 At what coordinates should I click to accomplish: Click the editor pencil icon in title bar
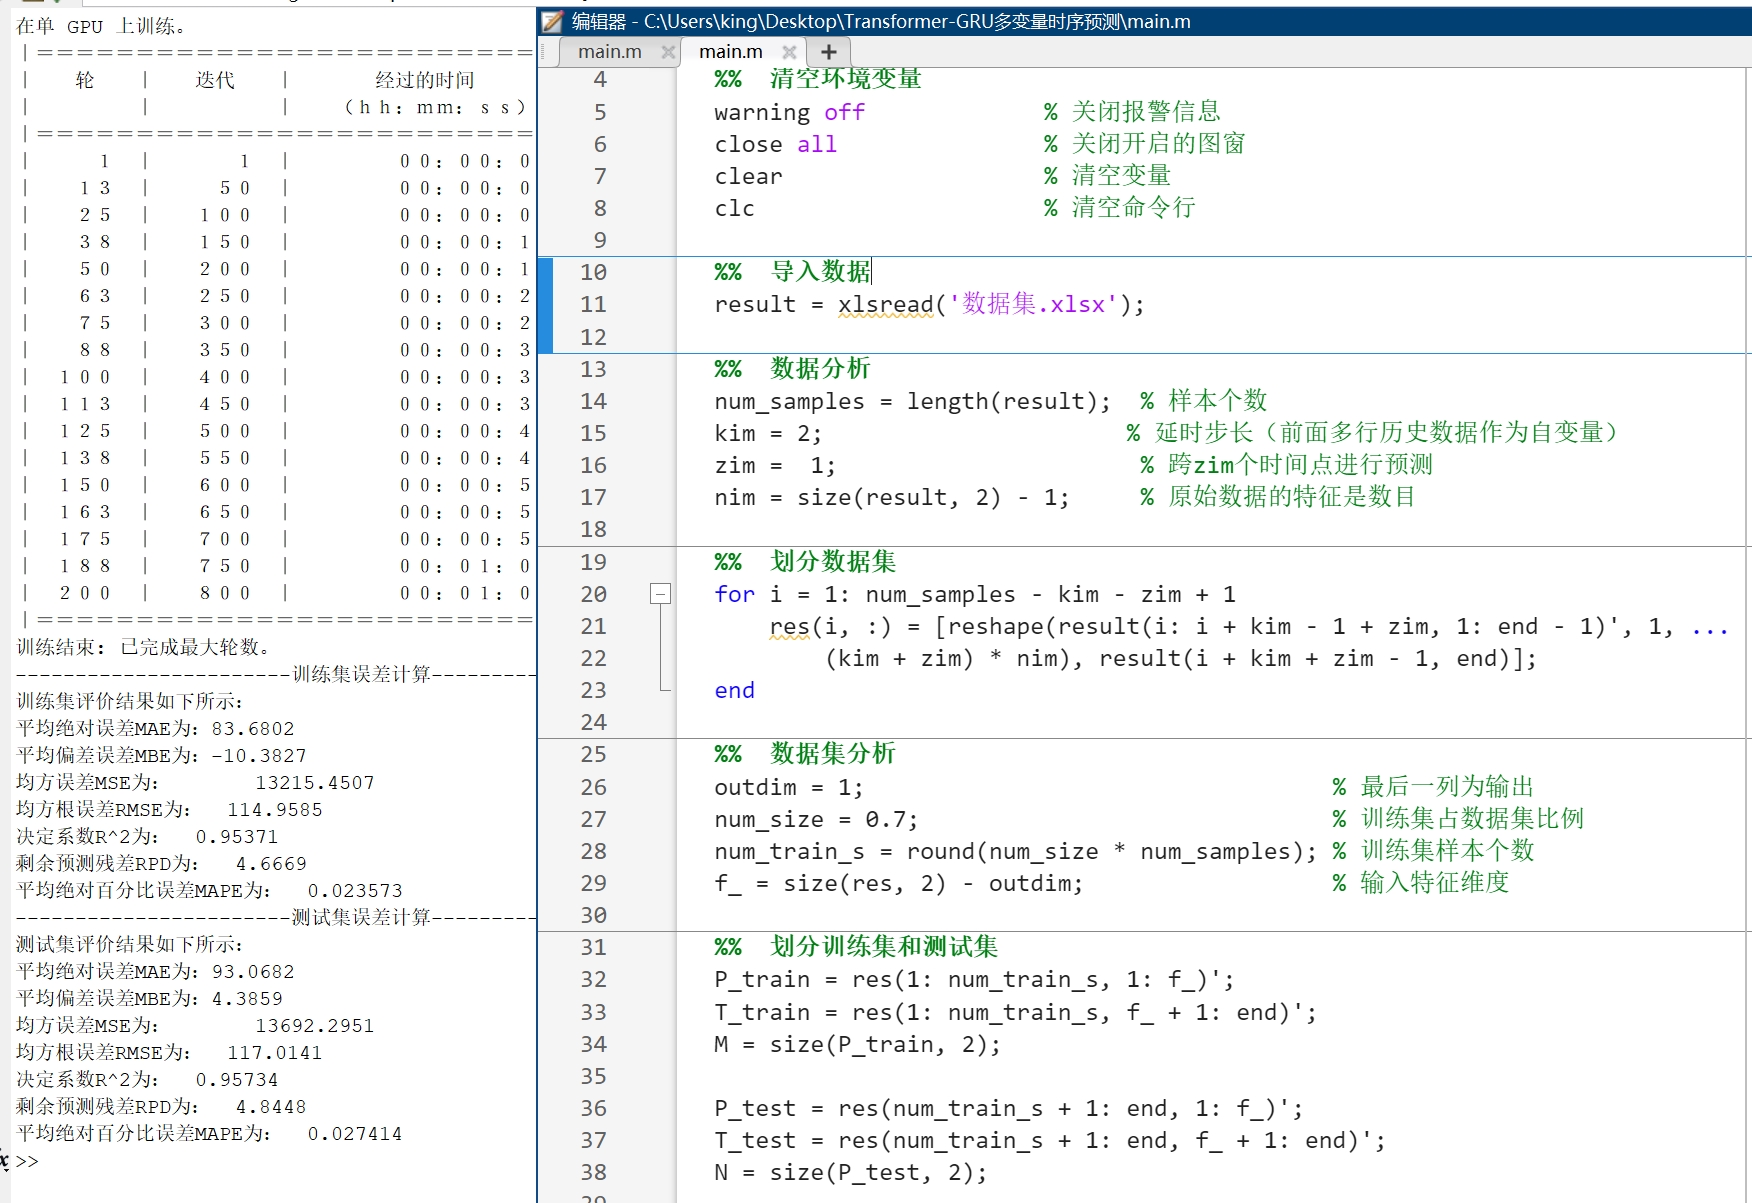[549, 21]
